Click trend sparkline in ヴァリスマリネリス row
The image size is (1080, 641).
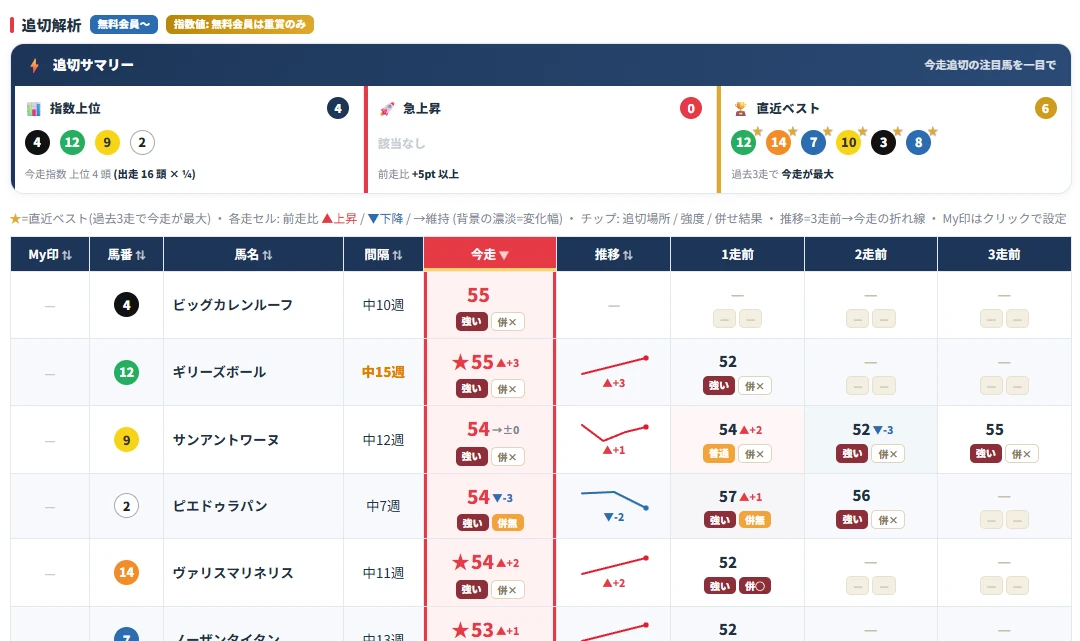point(614,565)
